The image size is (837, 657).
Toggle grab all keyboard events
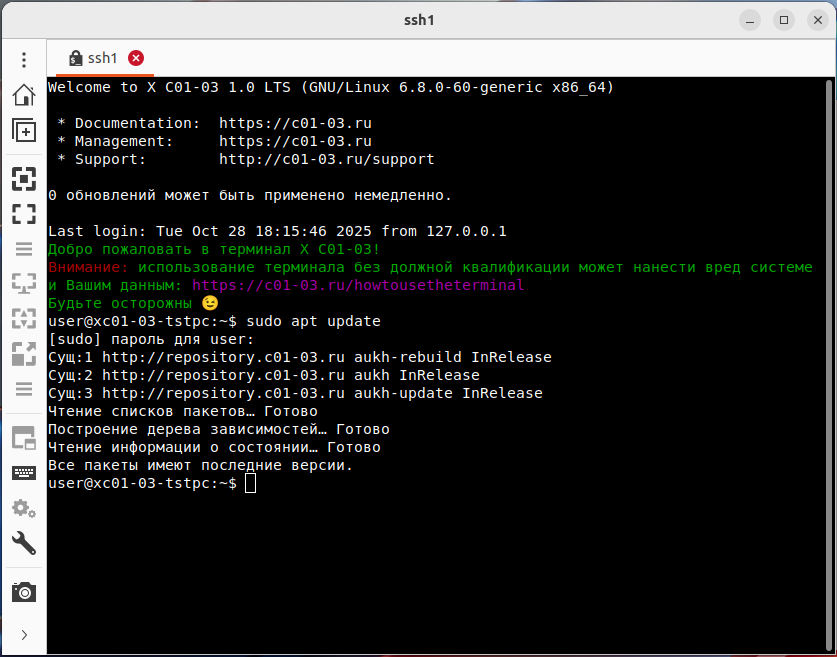23,473
